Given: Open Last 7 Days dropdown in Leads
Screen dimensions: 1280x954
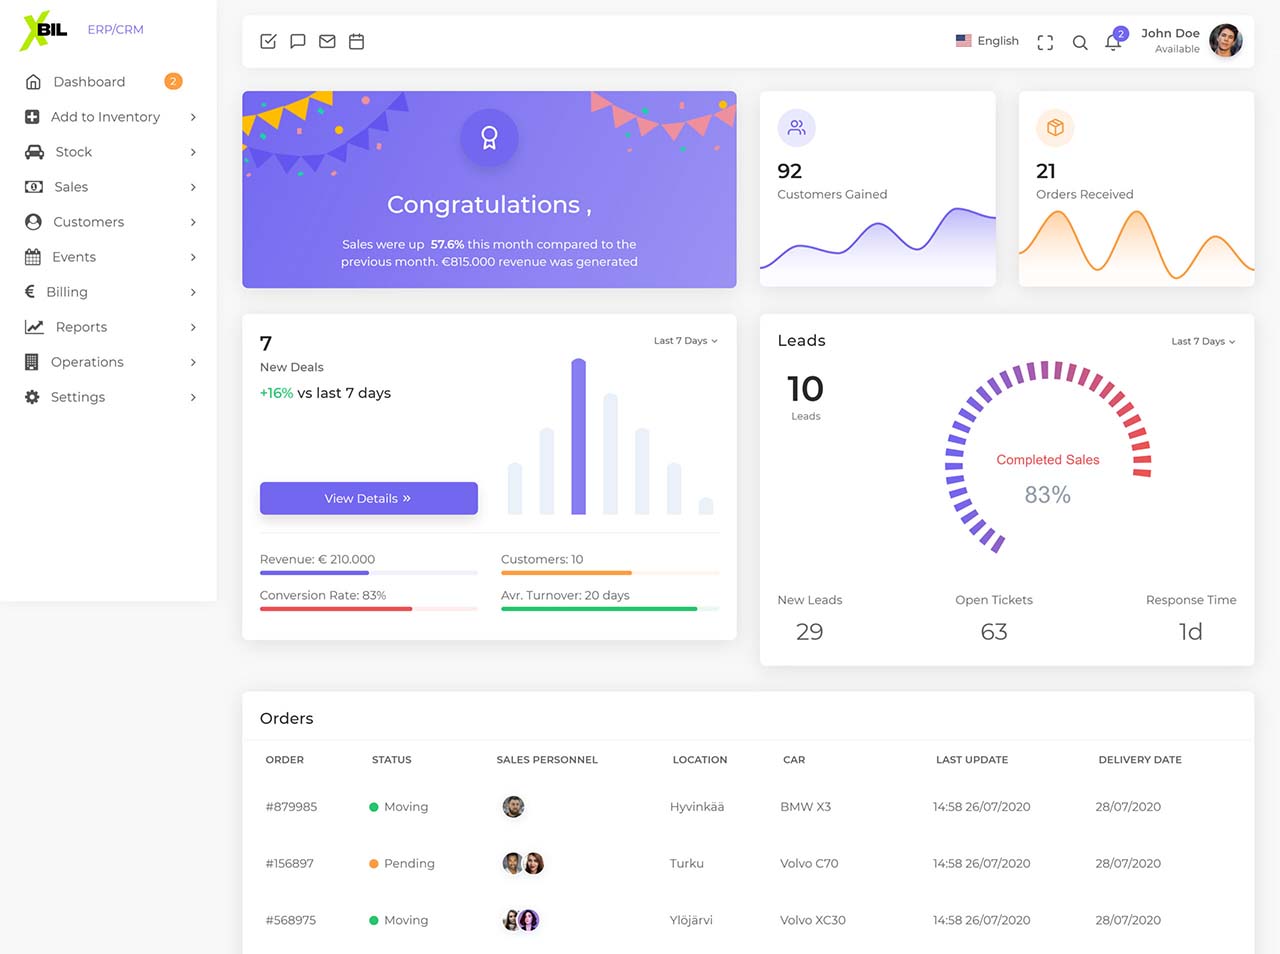Looking at the screenshot, I should pos(1203,341).
